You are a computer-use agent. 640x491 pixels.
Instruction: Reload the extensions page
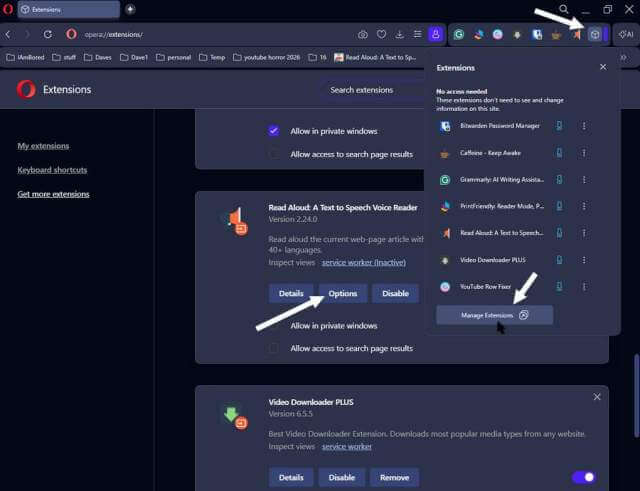click(x=48, y=35)
